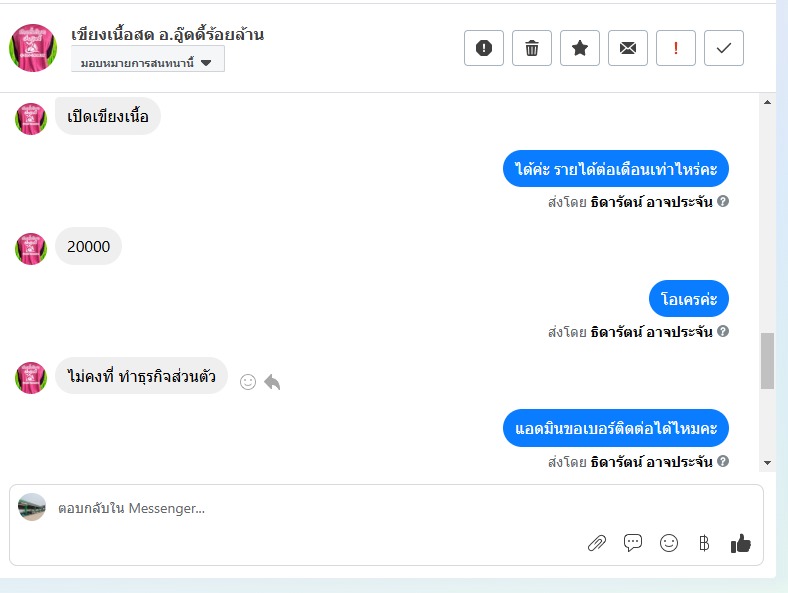This screenshot has width=788, height=593.
Task: React with emoji to ไม่คงที่ message
Action: (x=248, y=382)
